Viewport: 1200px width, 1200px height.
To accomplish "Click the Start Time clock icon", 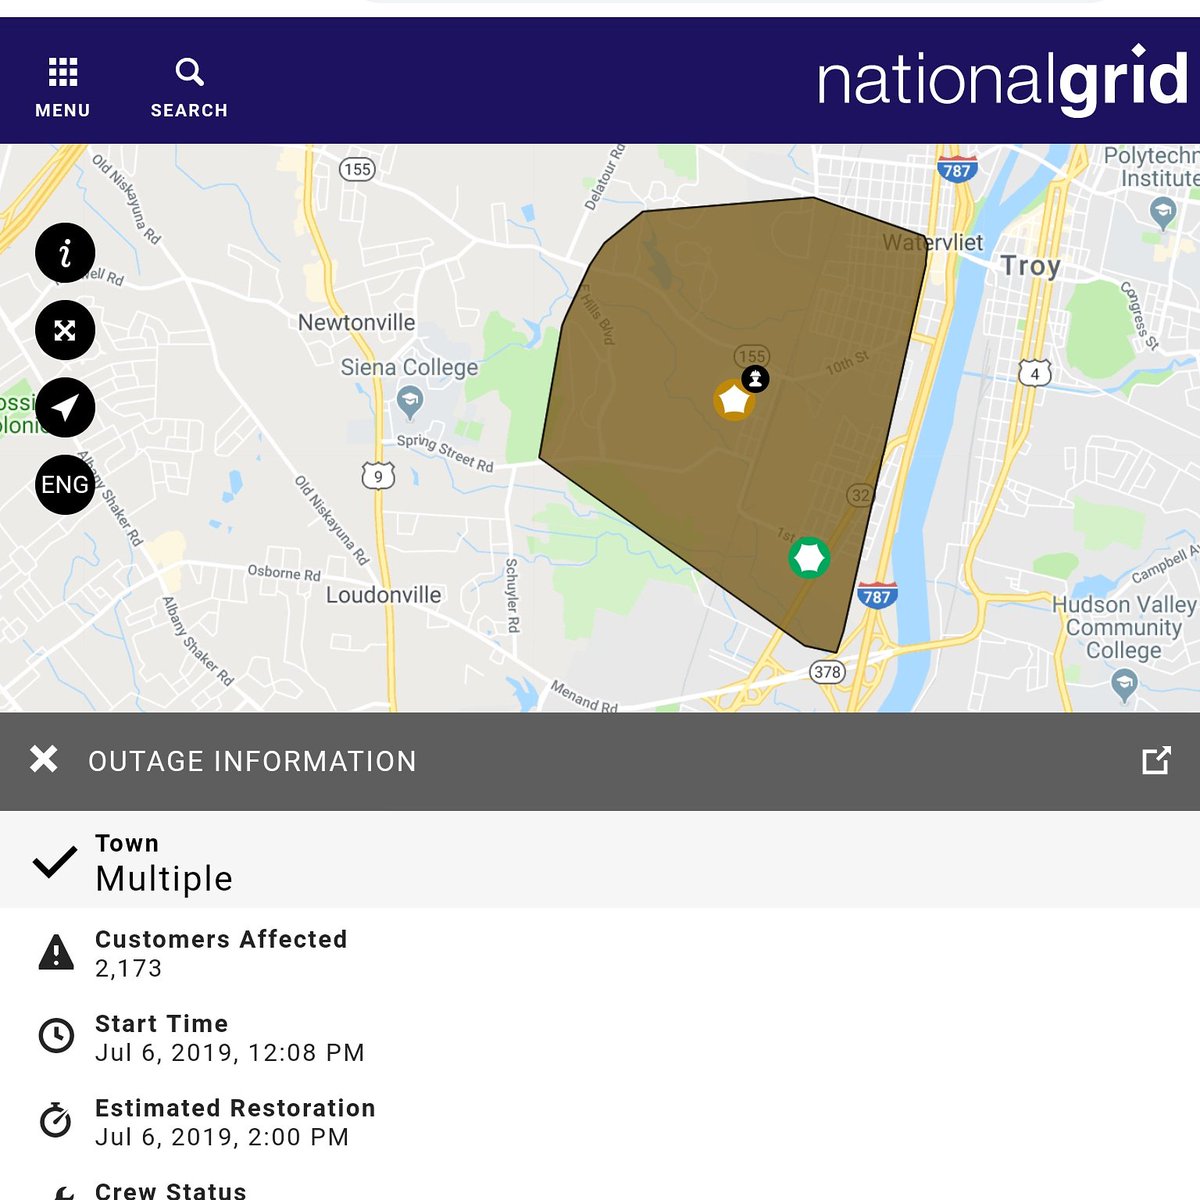I will click(57, 1037).
